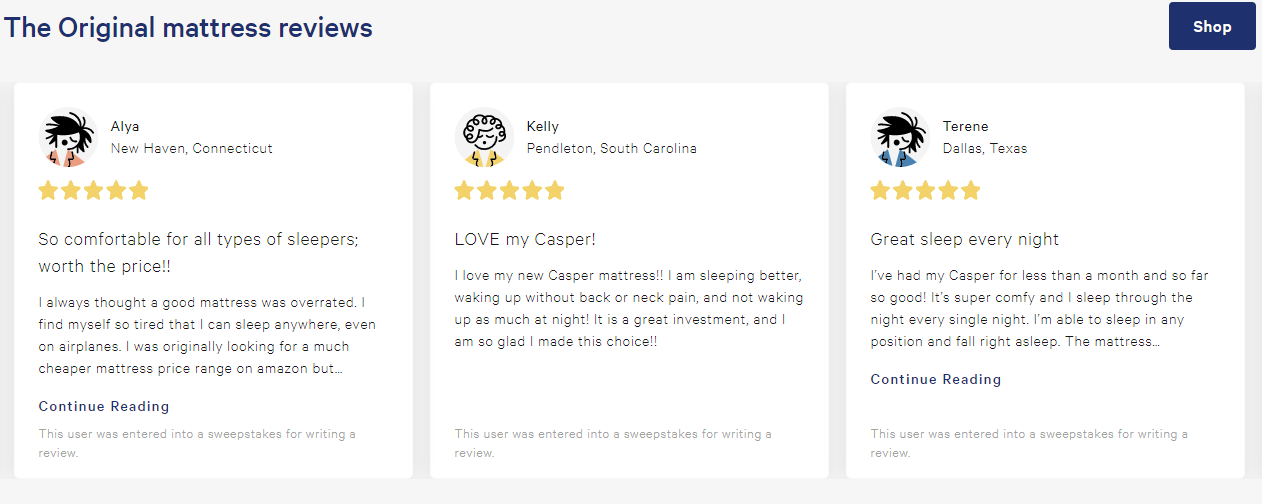1262x504 pixels.
Task: Click Alya's reviewer avatar icon
Action: click(x=67, y=137)
